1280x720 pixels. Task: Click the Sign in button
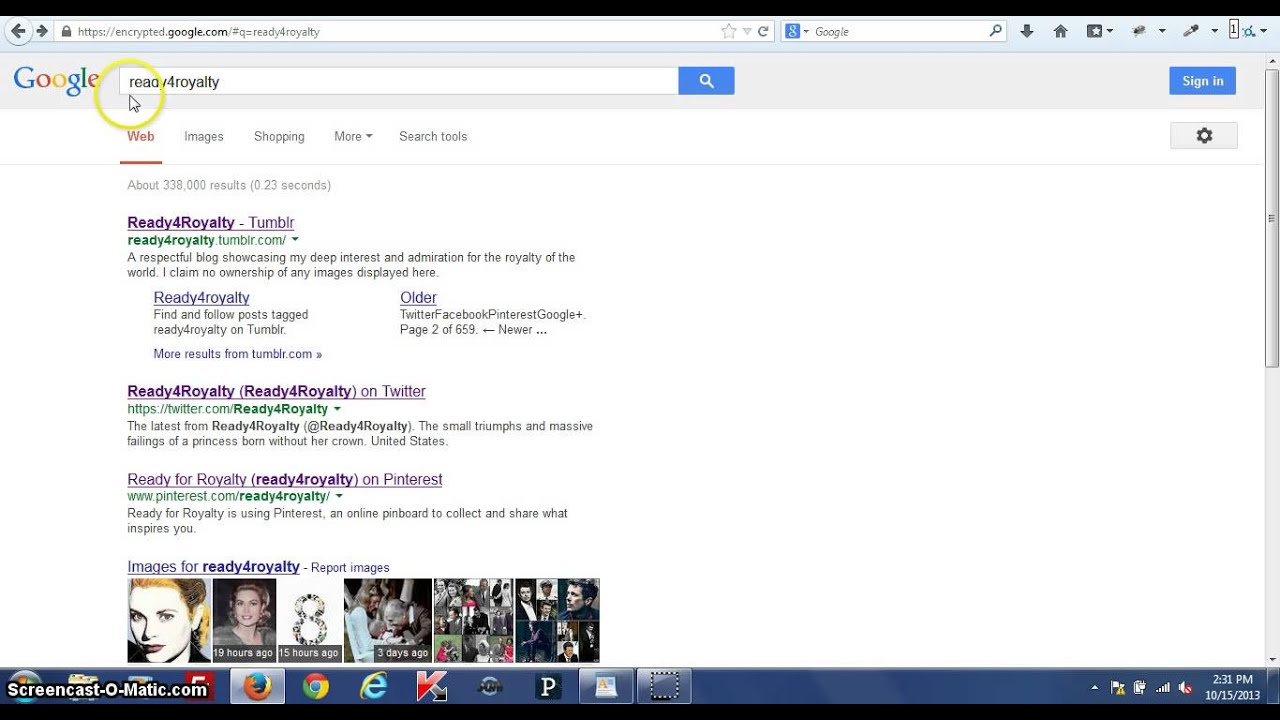click(1202, 81)
